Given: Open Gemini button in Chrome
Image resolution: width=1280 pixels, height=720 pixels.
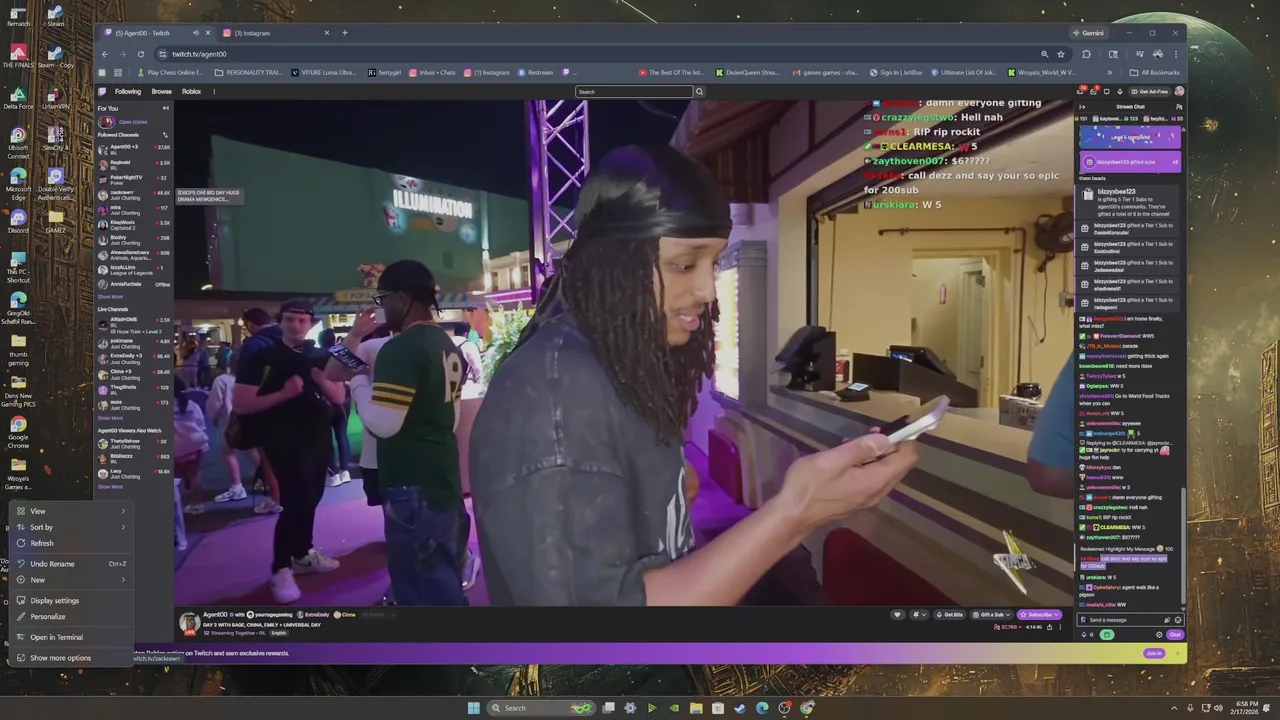Looking at the screenshot, I should tap(1087, 33).
